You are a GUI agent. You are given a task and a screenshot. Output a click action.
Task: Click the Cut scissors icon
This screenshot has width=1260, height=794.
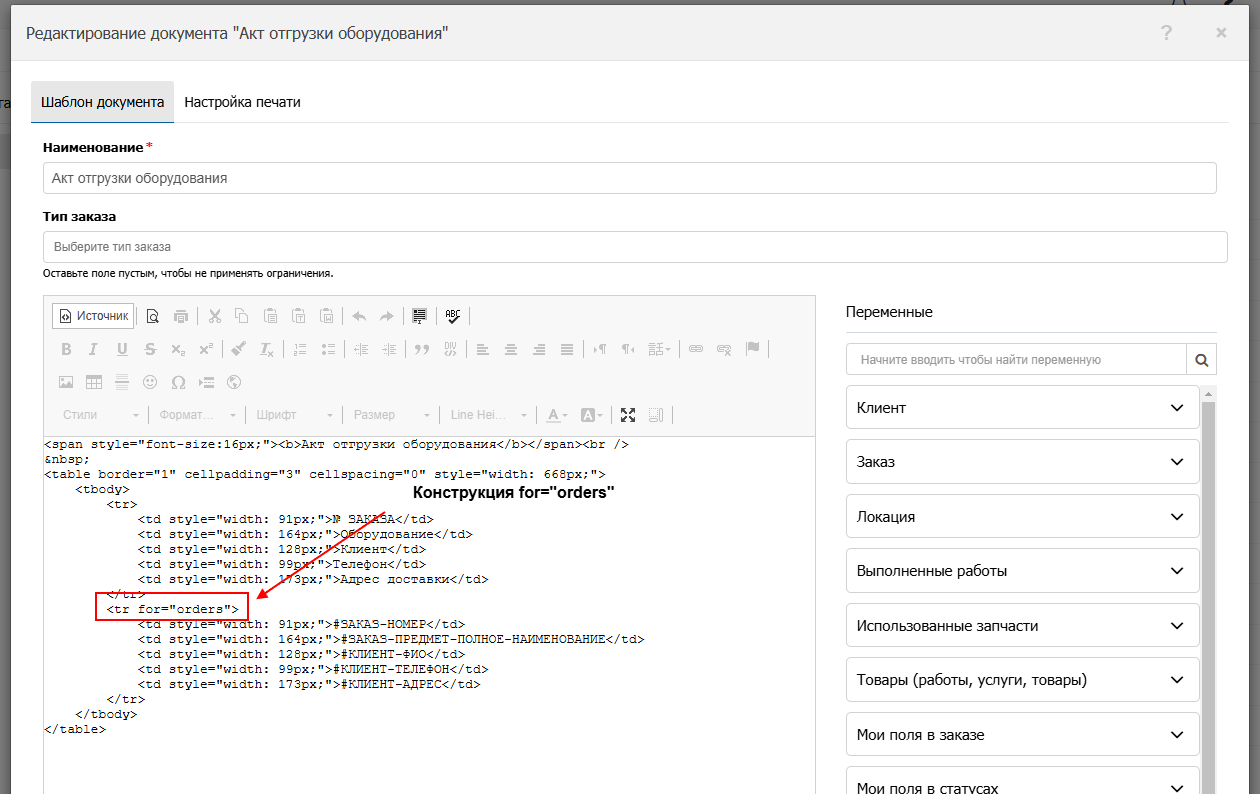pyautogui.click(x=214, y=316)
